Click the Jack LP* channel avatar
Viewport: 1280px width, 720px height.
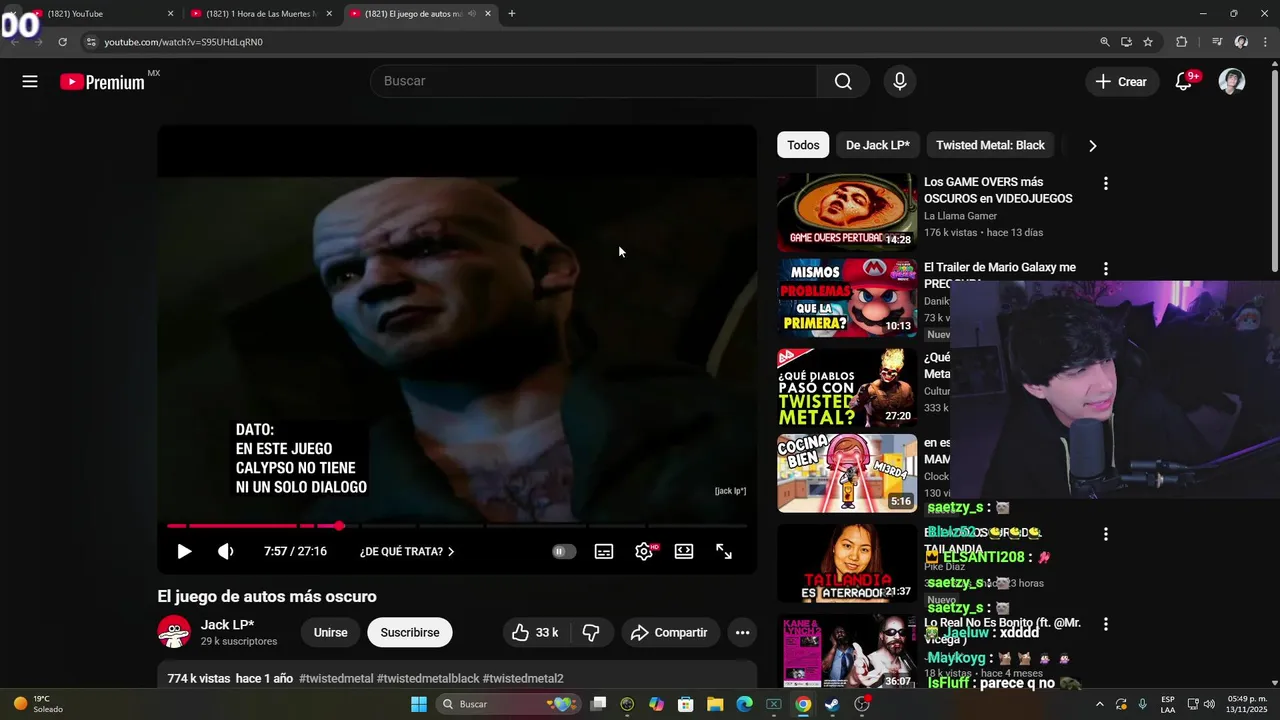(x=174, y=632)
